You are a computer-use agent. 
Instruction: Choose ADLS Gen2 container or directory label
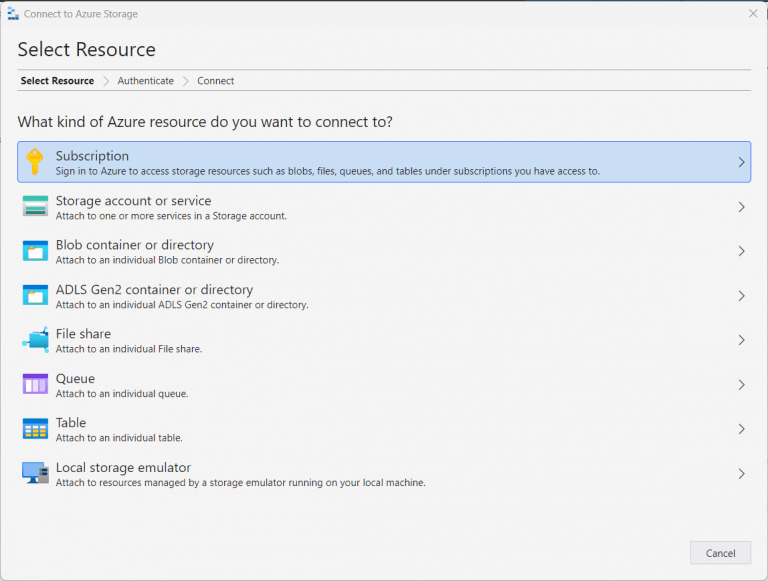pos(154,290)
